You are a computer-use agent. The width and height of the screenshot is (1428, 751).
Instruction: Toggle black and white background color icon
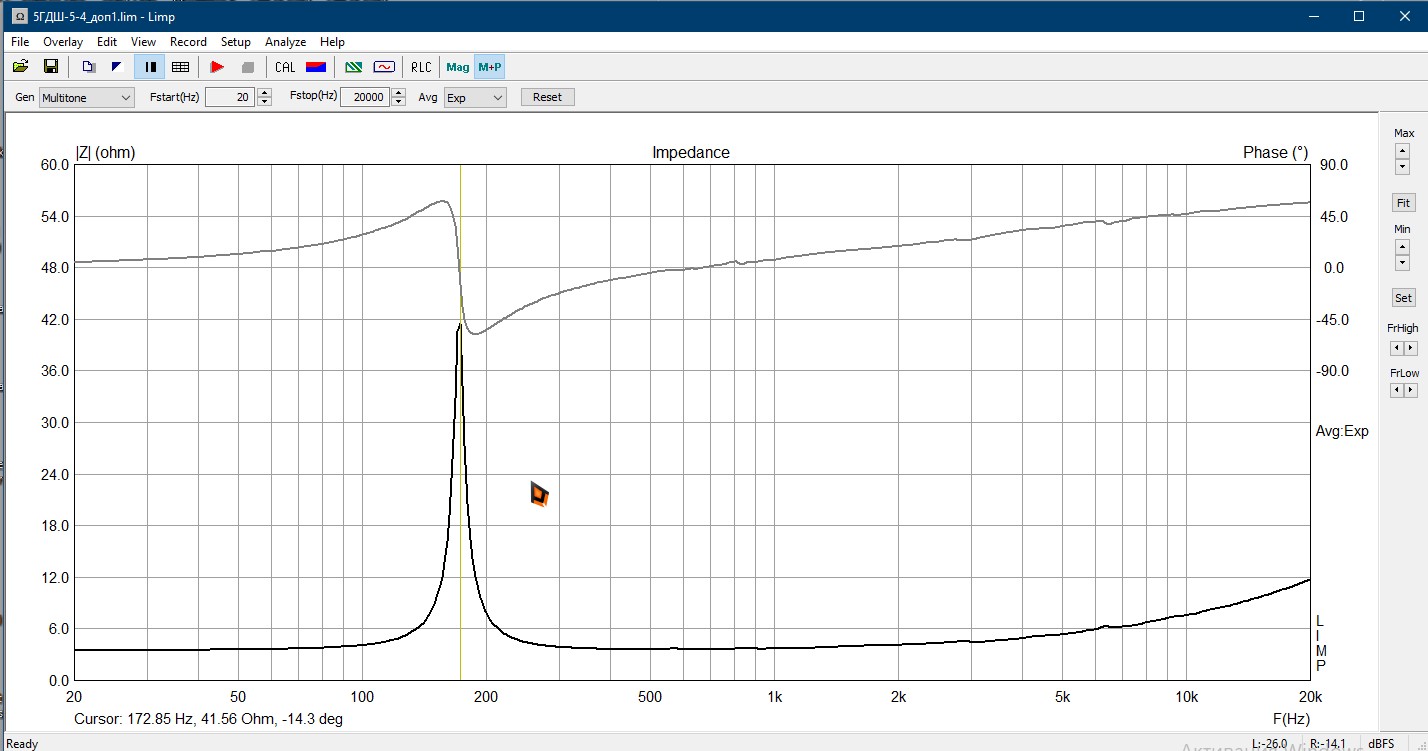116,67
